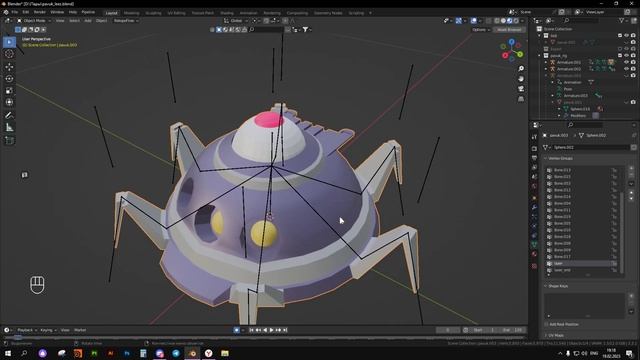Viewport: 640px width, 360px height.
Task: Select the Annotate pencil tool
Action: click(9, 116)
